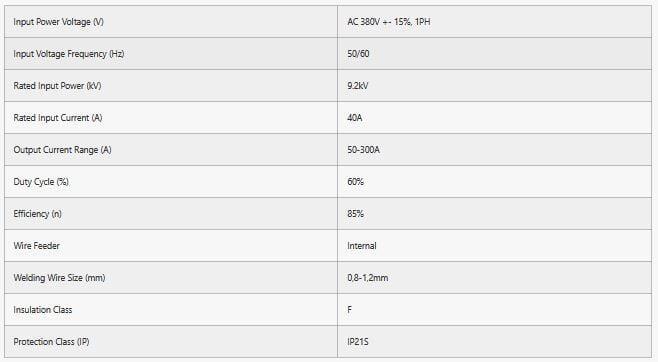Select the 85% efficiency value
Screen dimensions: 658x362
pos(355,214)
